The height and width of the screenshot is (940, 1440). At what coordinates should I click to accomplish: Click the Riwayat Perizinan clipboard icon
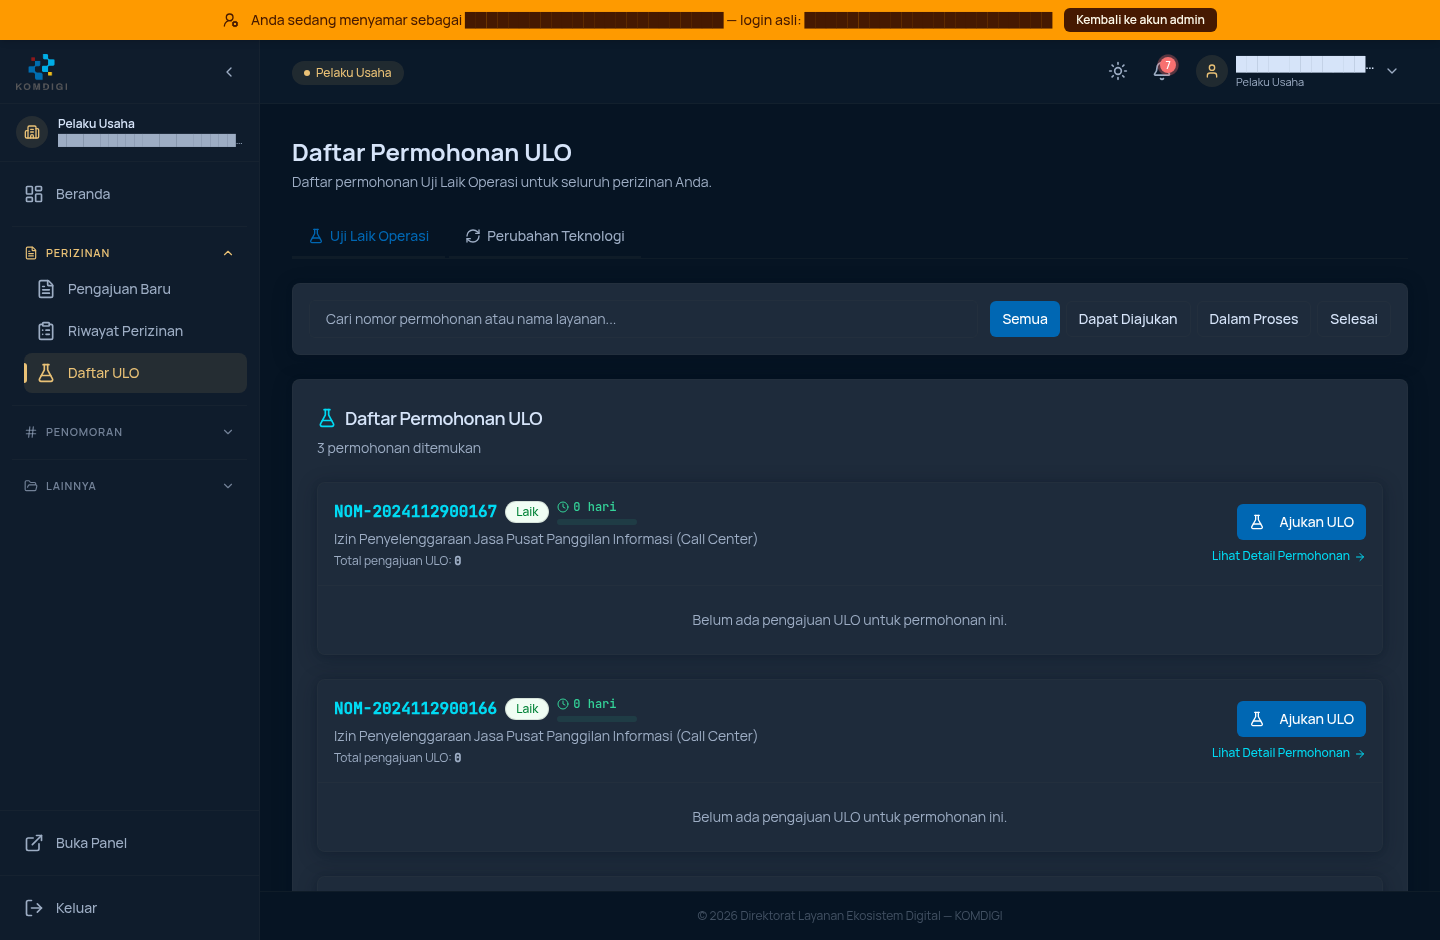coord(46,331)
